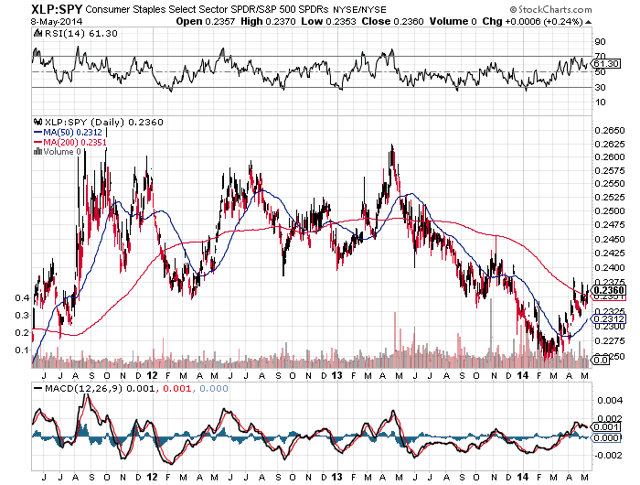This screenshot has height=485, width=640.
Task: Click the 0.1 volume scale label on left
Action: click(22, 350)
